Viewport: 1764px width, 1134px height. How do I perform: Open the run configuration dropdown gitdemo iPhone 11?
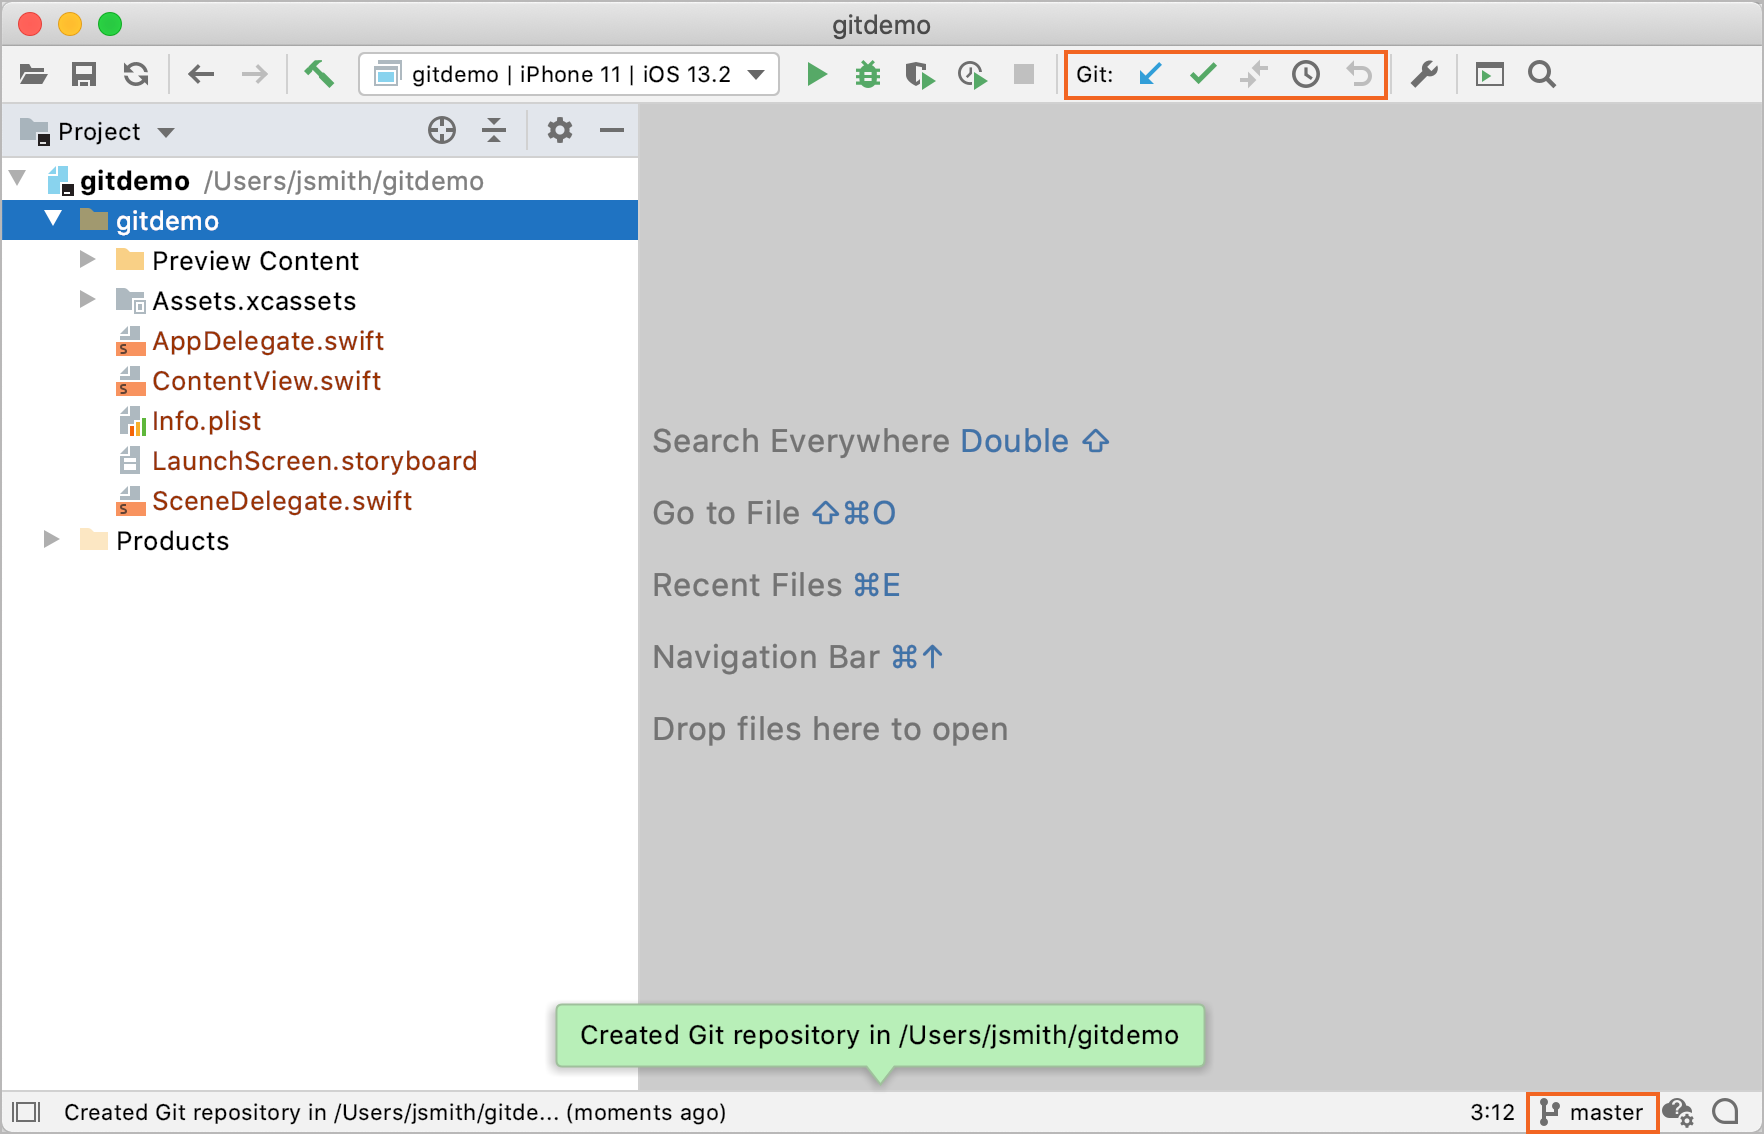(569, 74)
